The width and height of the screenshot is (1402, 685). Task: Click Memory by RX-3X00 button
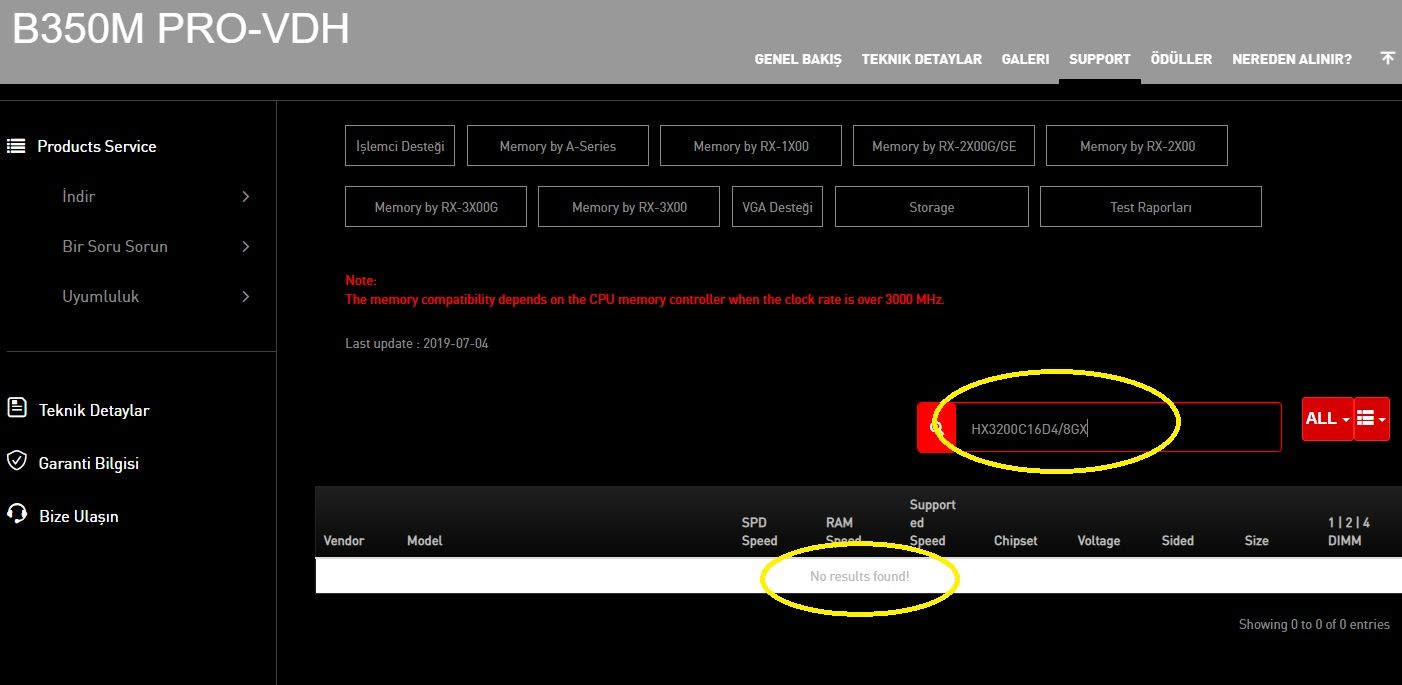click(629, 207)
